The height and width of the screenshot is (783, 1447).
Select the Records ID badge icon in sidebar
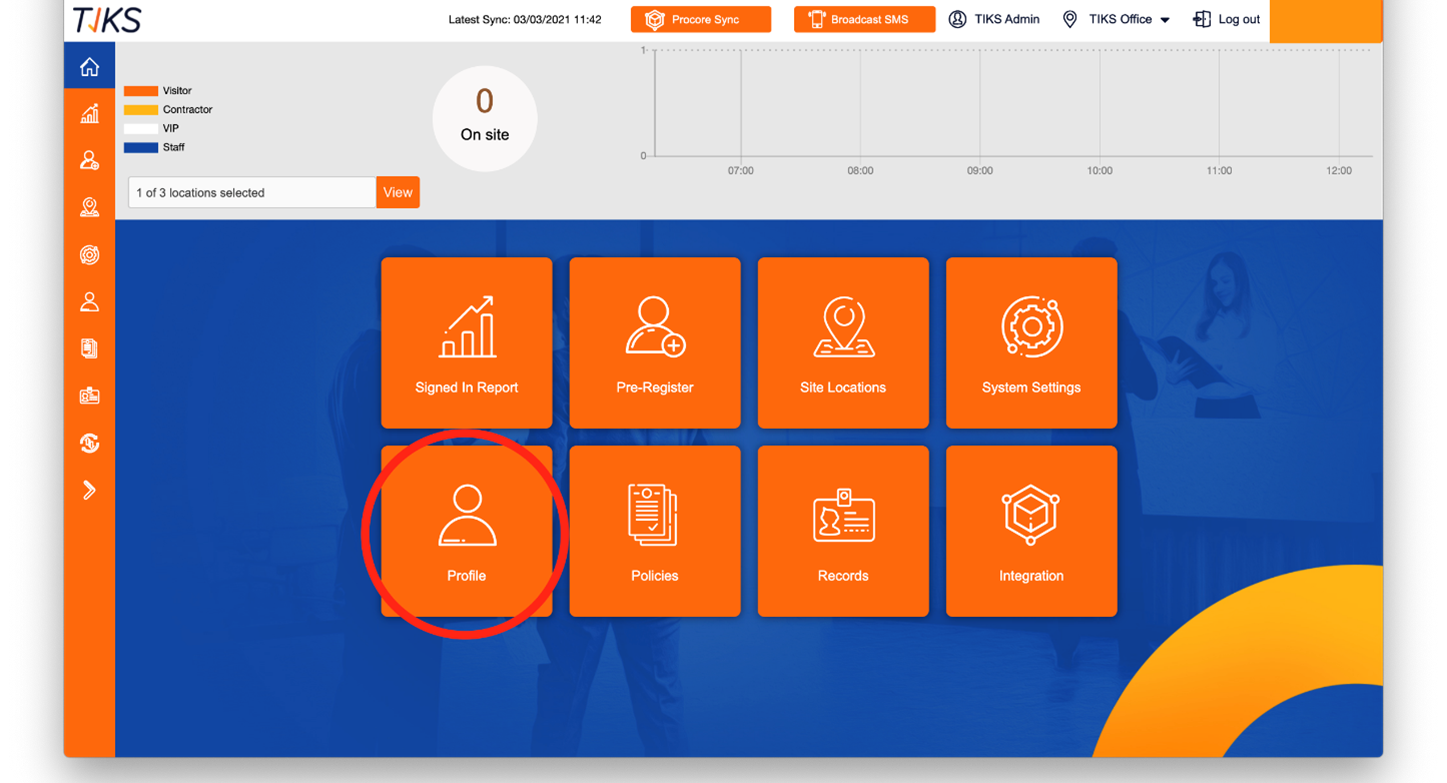coord(89,395)
